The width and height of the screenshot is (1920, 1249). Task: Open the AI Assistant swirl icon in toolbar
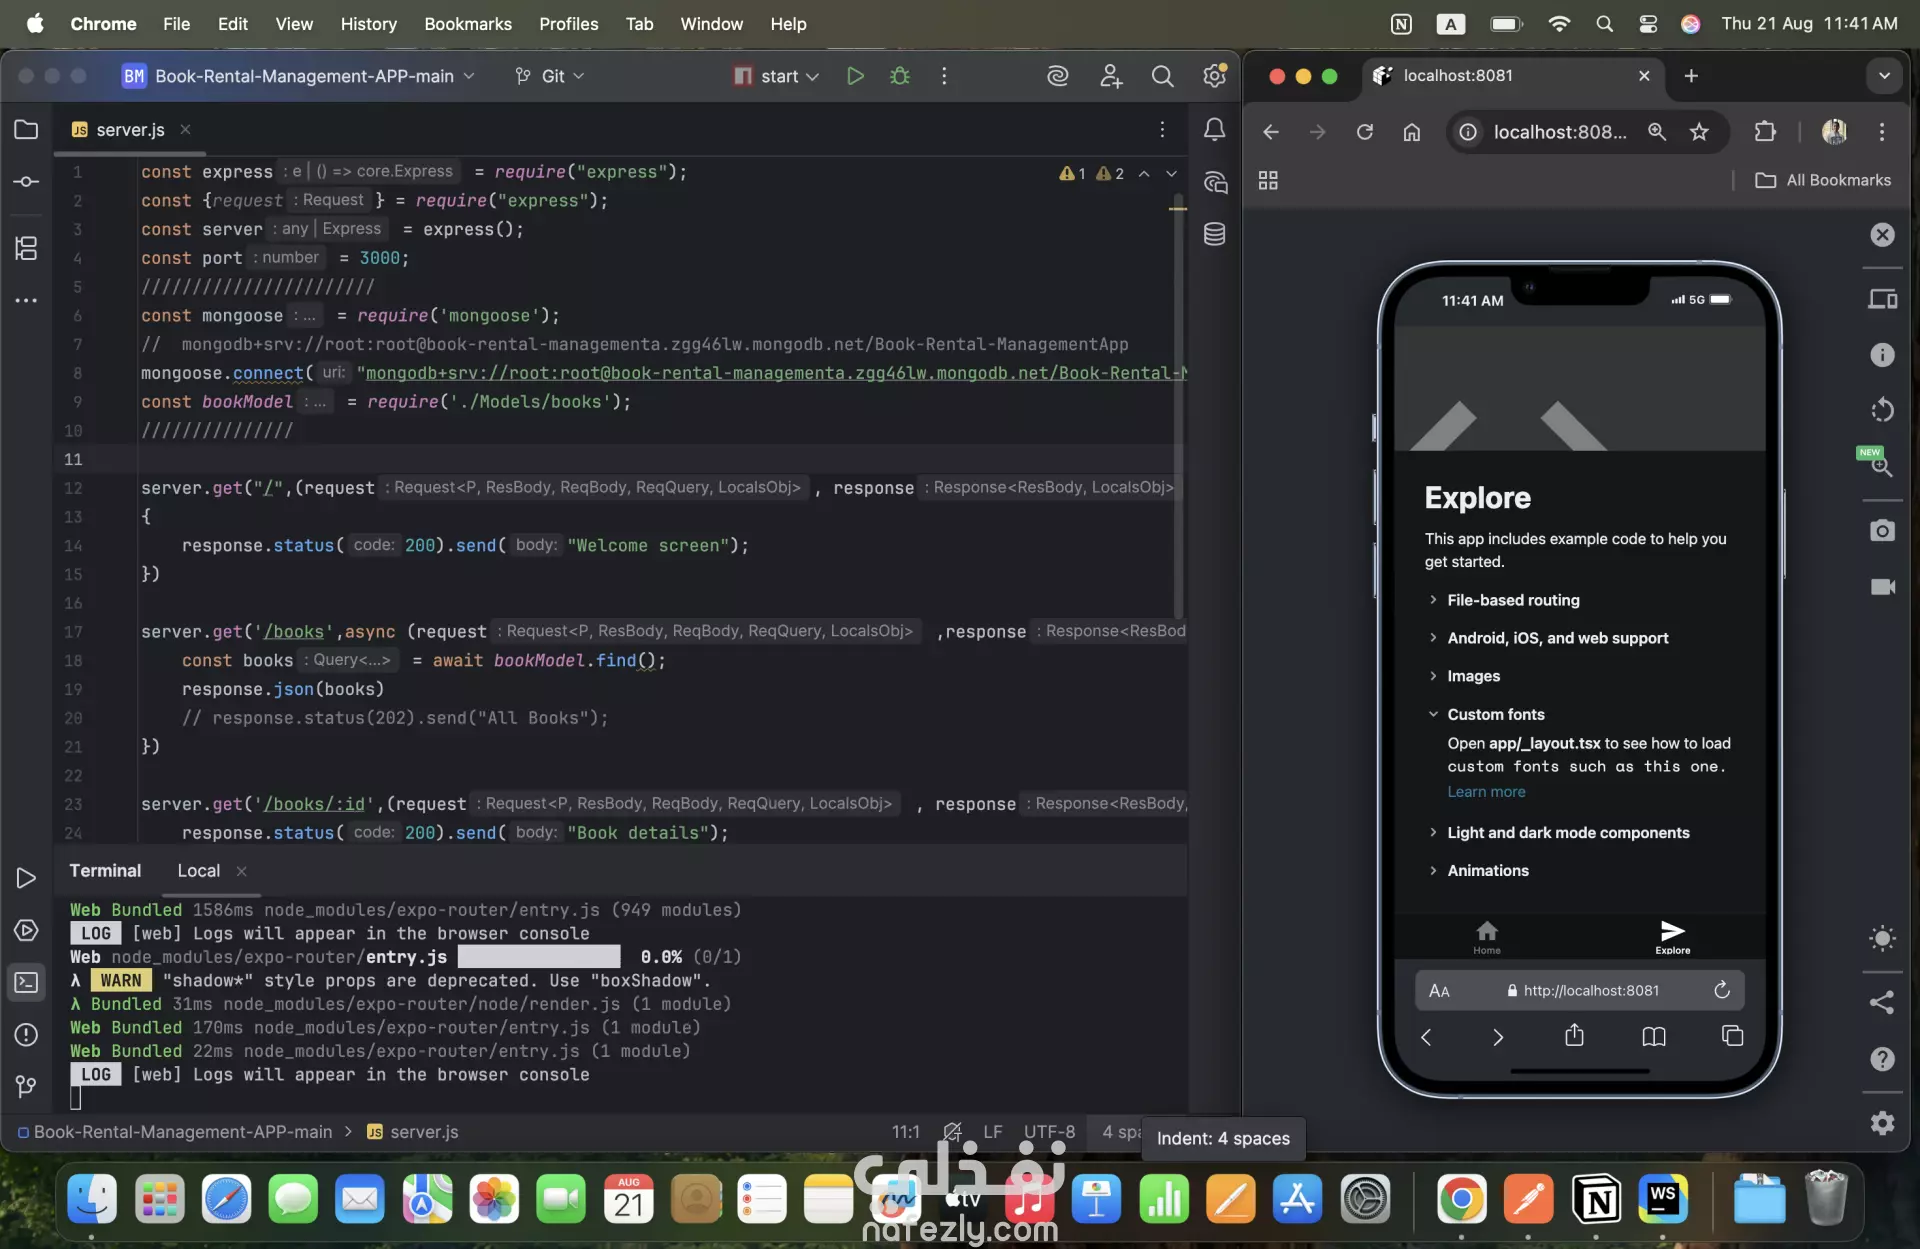pyautogui.click(x=1058, y=76)
